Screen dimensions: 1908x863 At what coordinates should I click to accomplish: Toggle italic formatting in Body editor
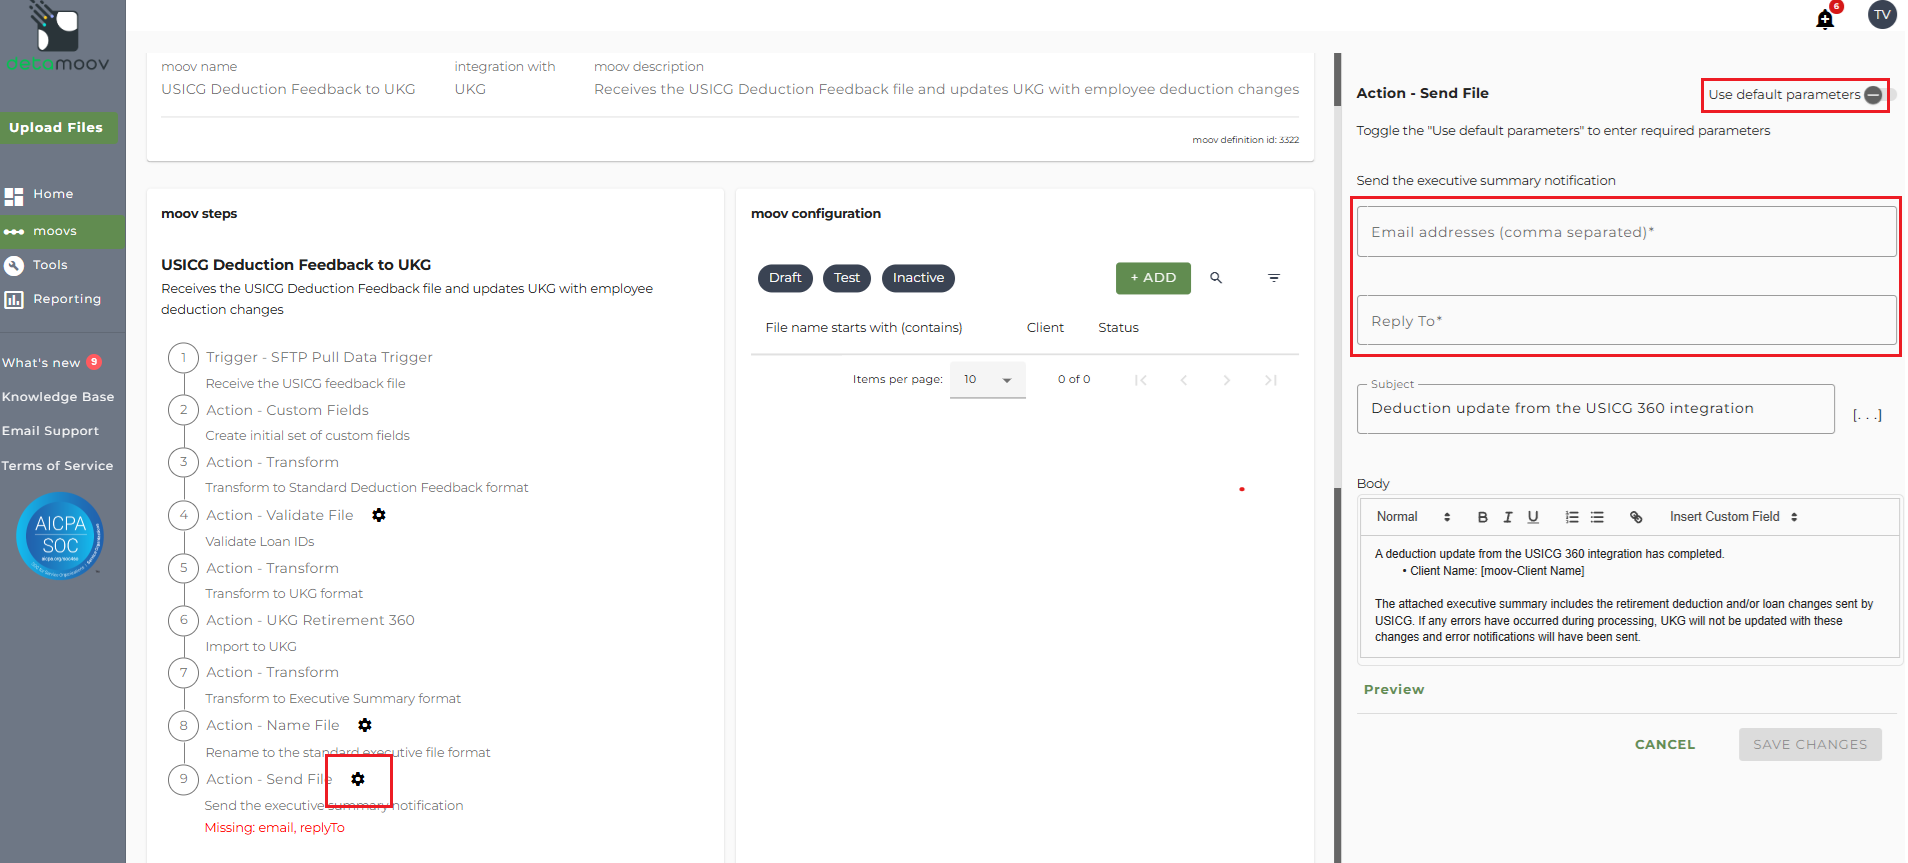1508,517
